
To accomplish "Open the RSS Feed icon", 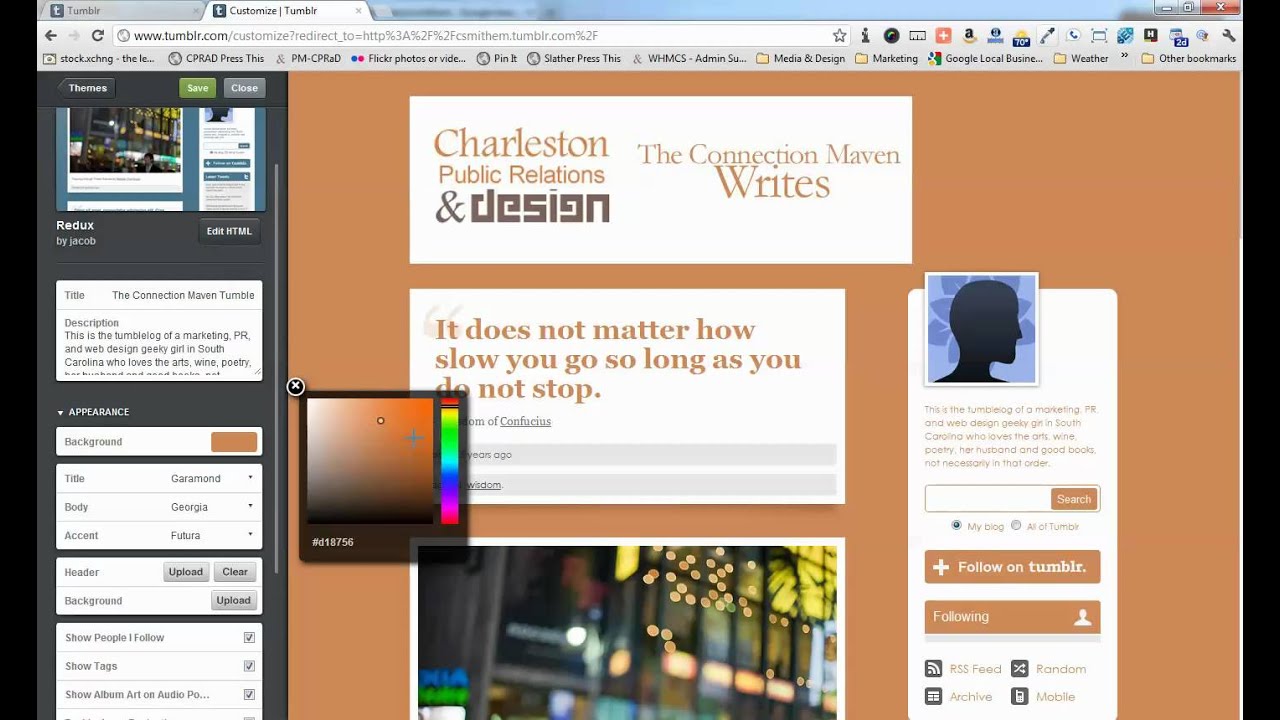I will tap(933, 668).
